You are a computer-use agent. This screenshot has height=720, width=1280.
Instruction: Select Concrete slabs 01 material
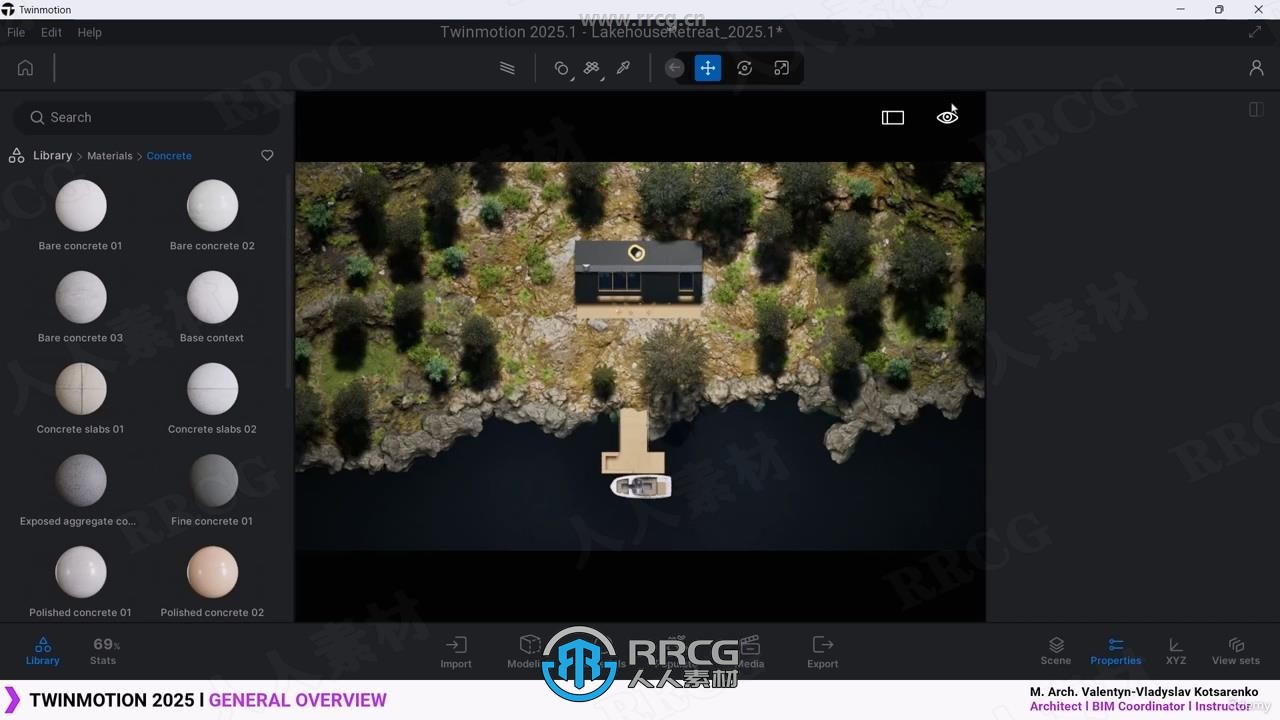pyautogui.click(x=81, y=388)
